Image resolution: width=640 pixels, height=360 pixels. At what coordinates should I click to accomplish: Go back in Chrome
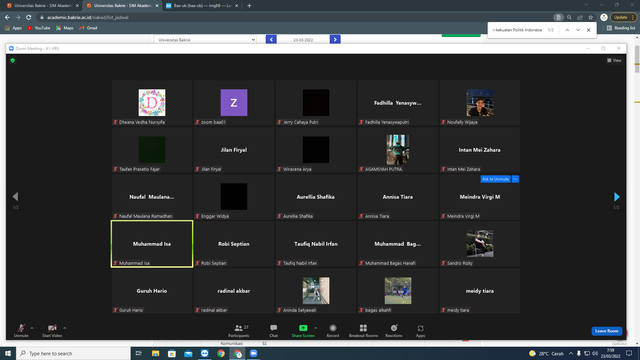7,18
